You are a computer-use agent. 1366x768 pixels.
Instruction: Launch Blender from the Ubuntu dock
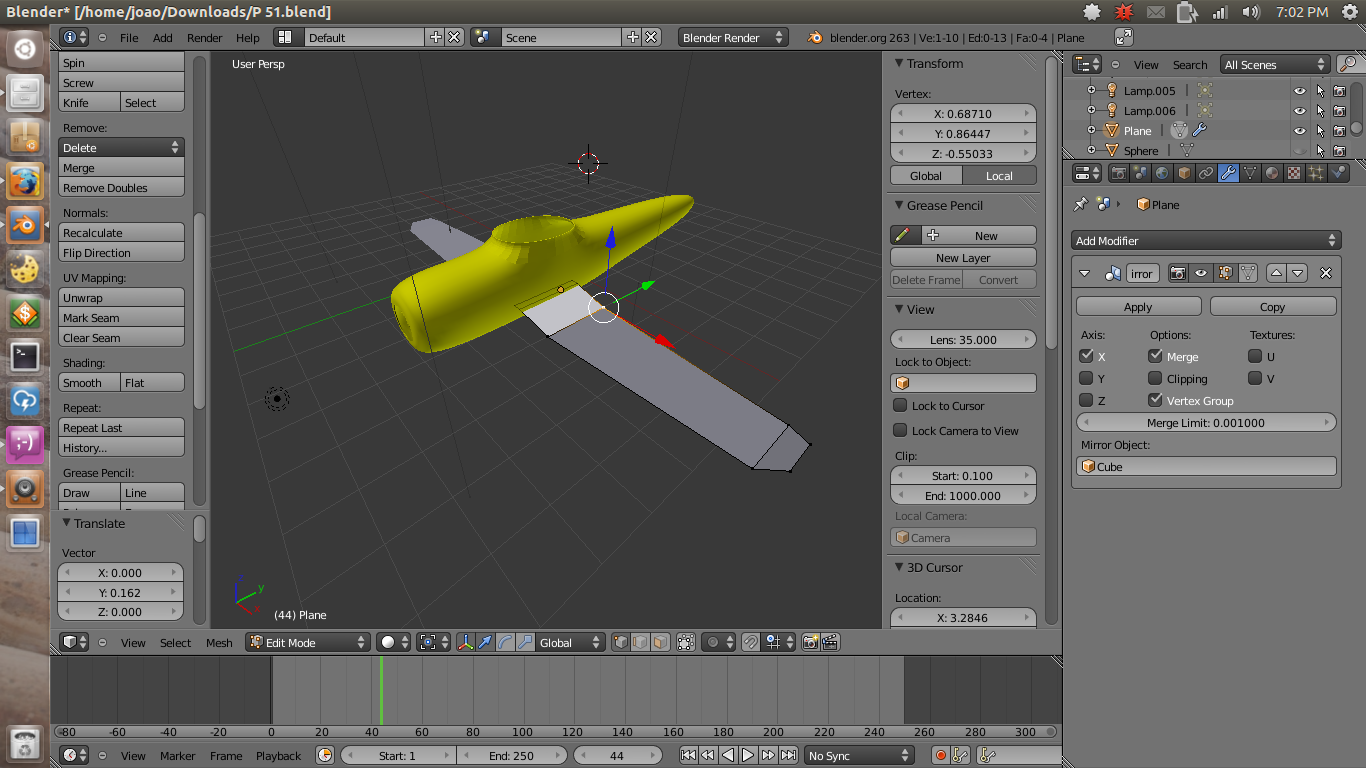[25, 225]
